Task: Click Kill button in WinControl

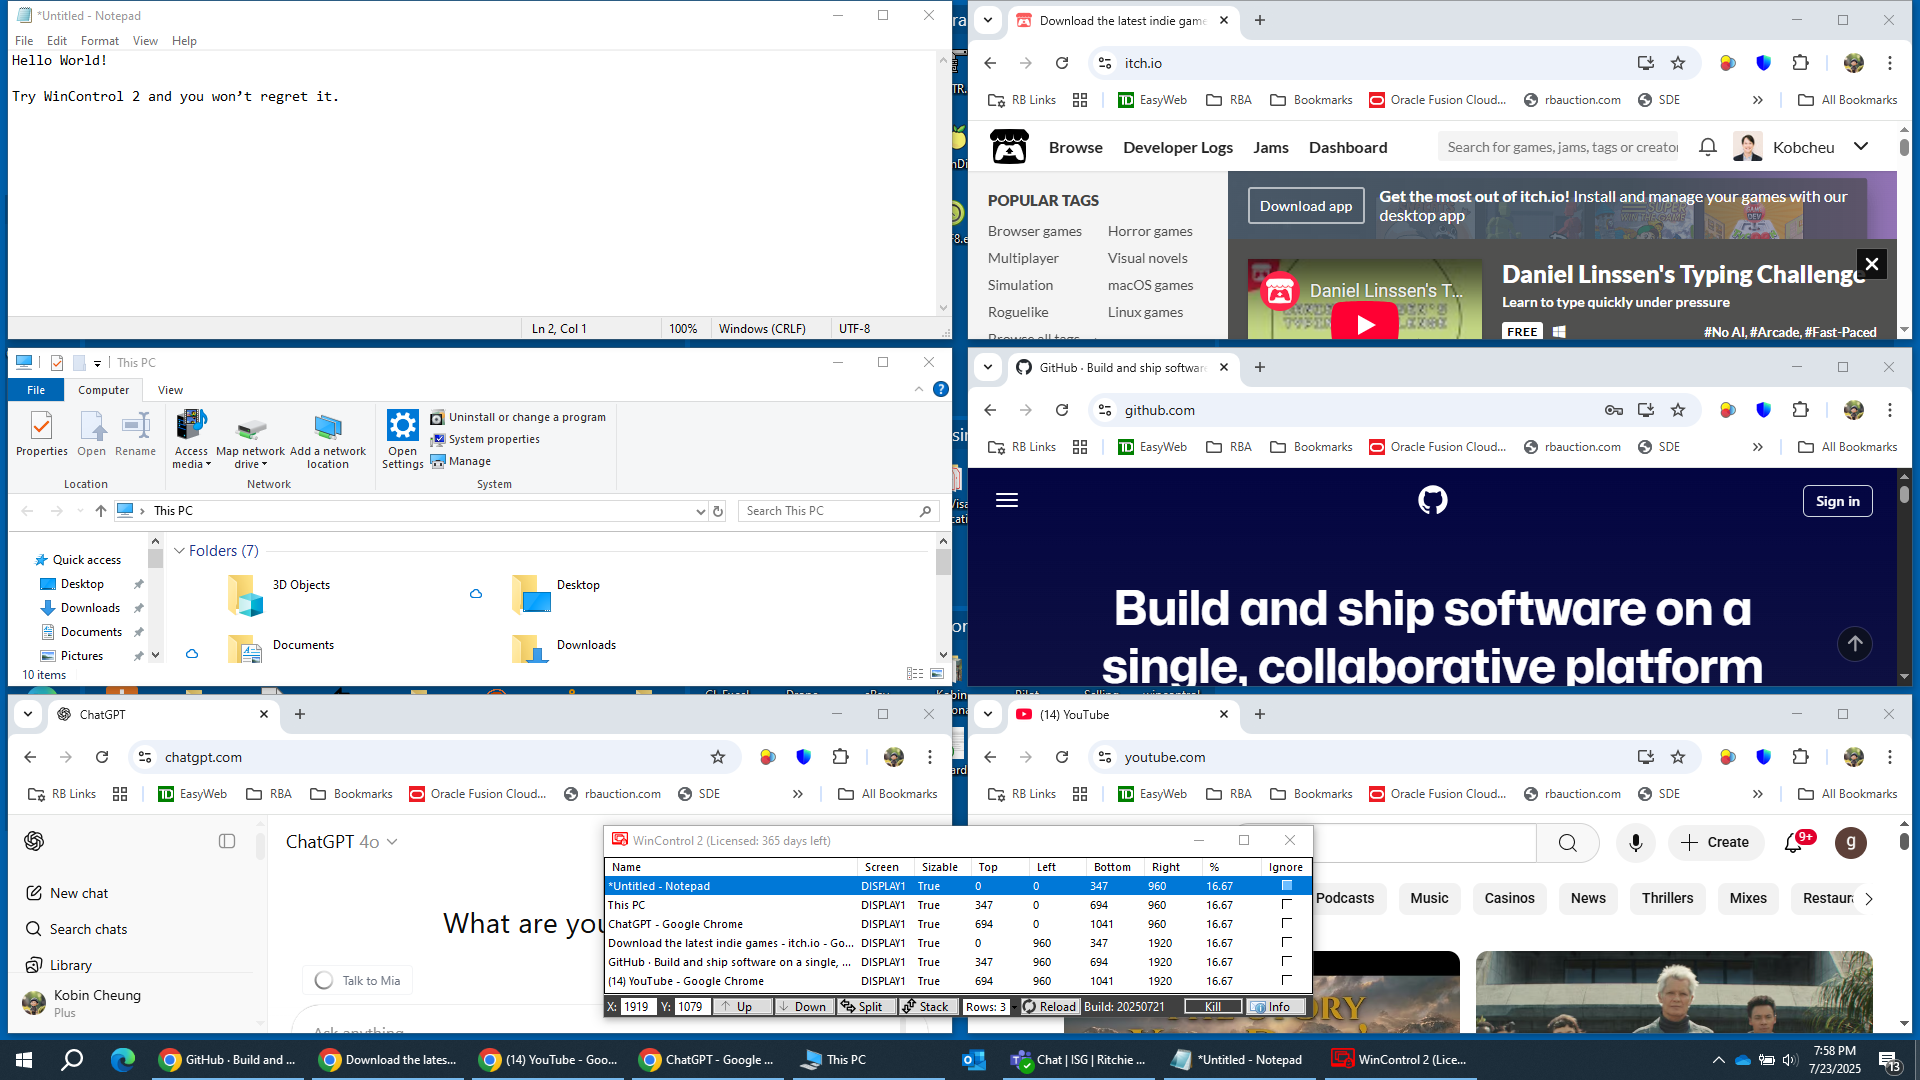Action: click(x=1212, y=1007)
